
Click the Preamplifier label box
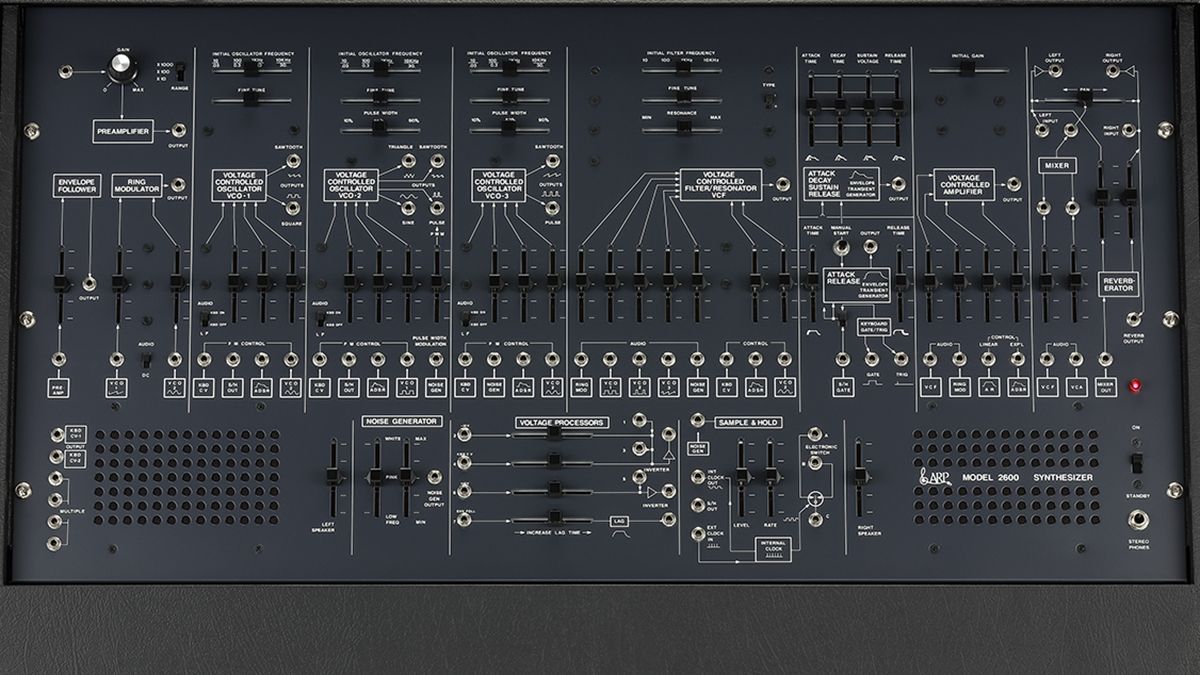click(x=123, y=131)
